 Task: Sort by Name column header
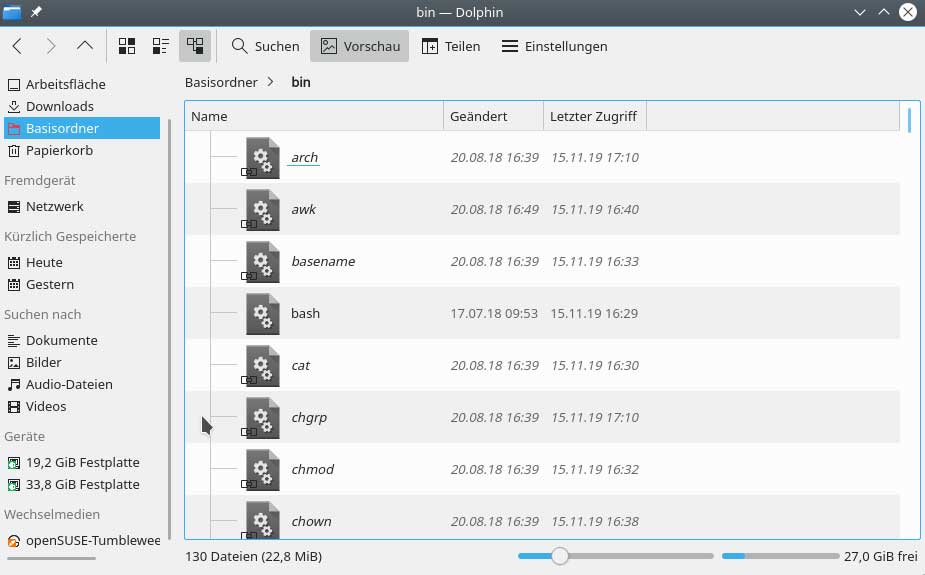[314, 116]
